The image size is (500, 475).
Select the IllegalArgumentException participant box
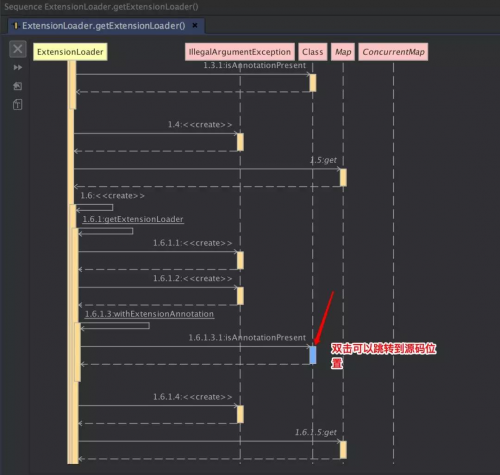click(240, 52)
